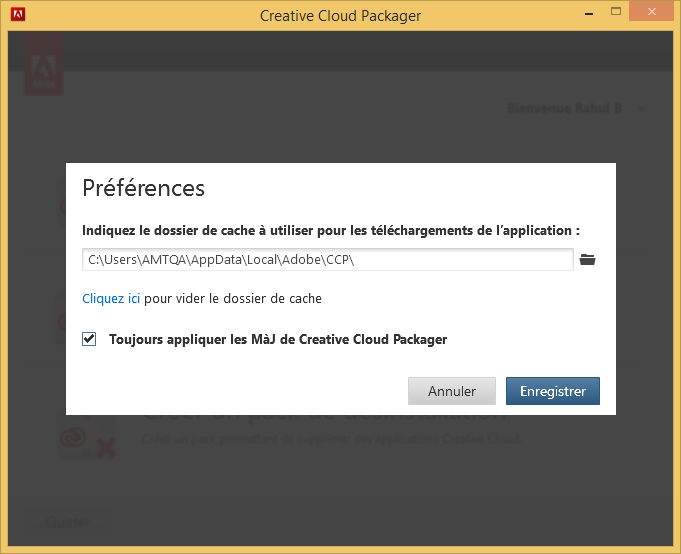The image size is (681, 554).
Task: Click the dimmed Quitter button at bottom left
Action: coord(66,523)
